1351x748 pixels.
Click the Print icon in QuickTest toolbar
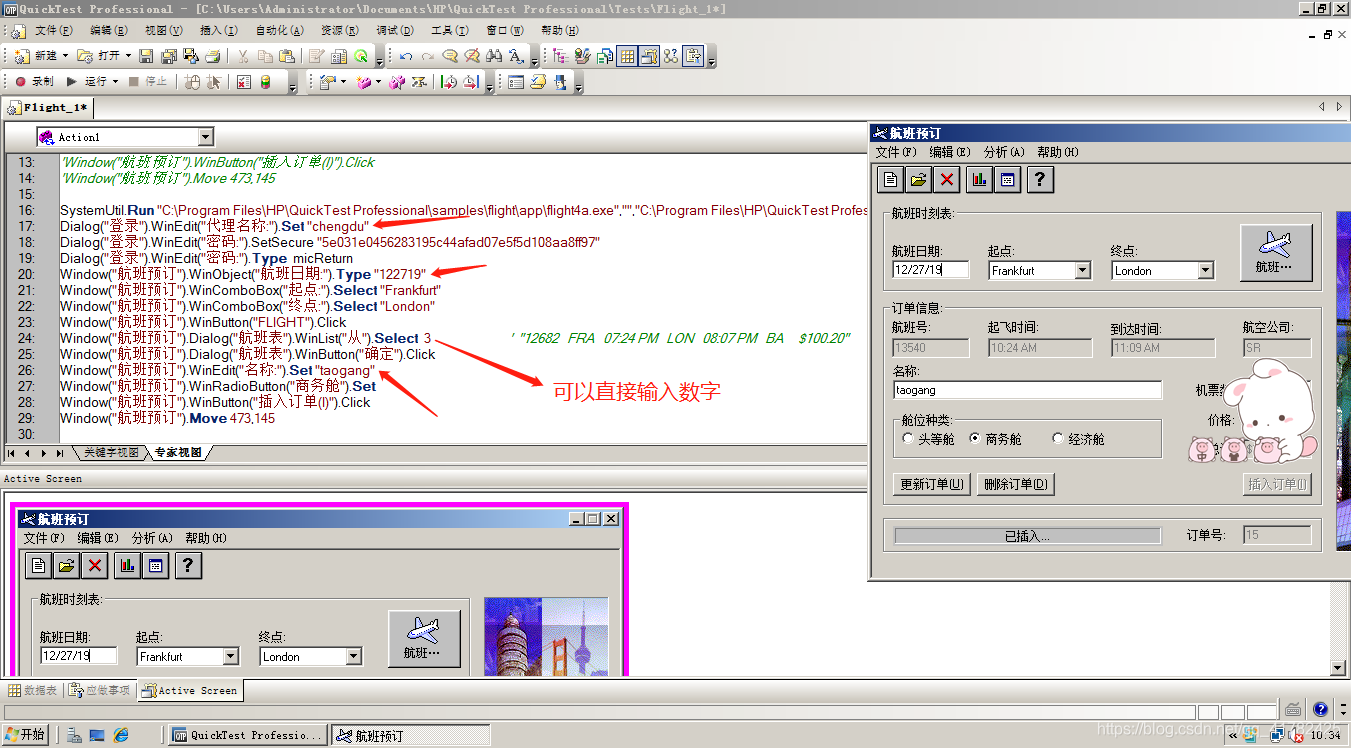213,56
